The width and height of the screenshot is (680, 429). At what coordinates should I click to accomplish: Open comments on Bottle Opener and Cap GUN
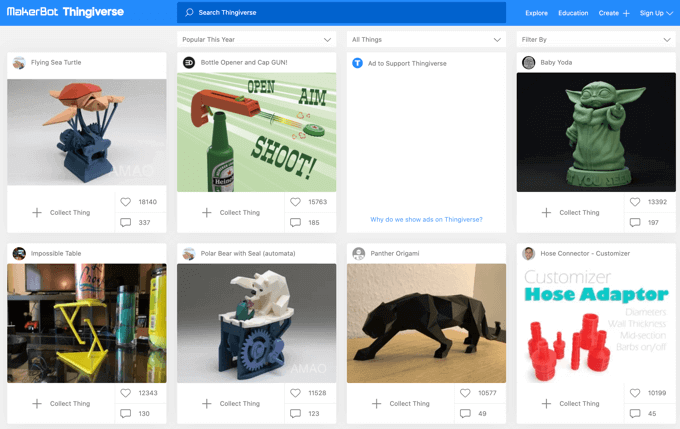click(295, 223)
